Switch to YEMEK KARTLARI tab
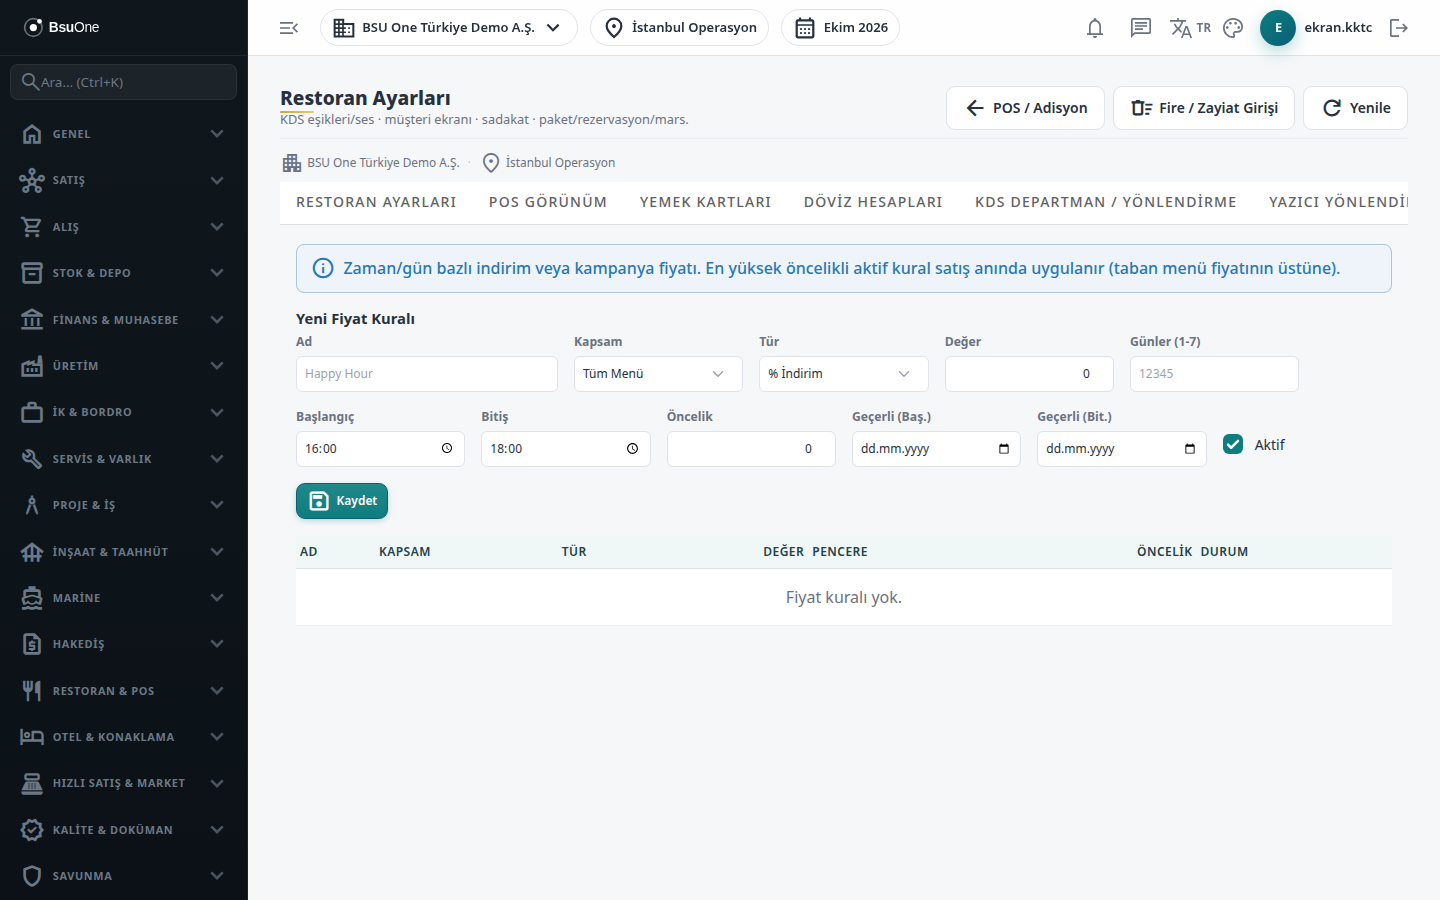The height and width of the screenshot is (900, 1440). point(706,202)
